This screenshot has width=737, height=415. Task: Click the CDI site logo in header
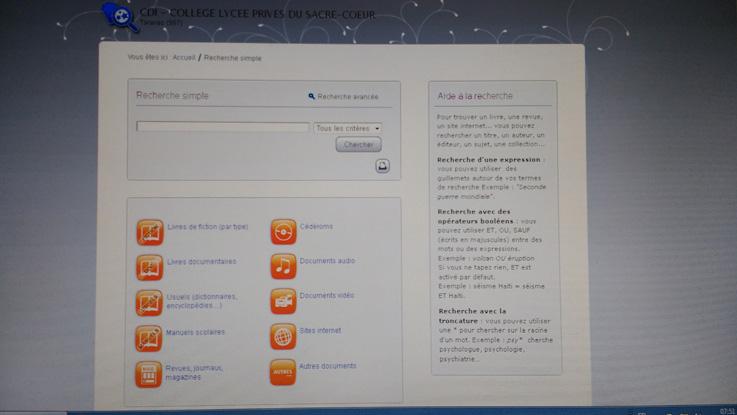121,16
